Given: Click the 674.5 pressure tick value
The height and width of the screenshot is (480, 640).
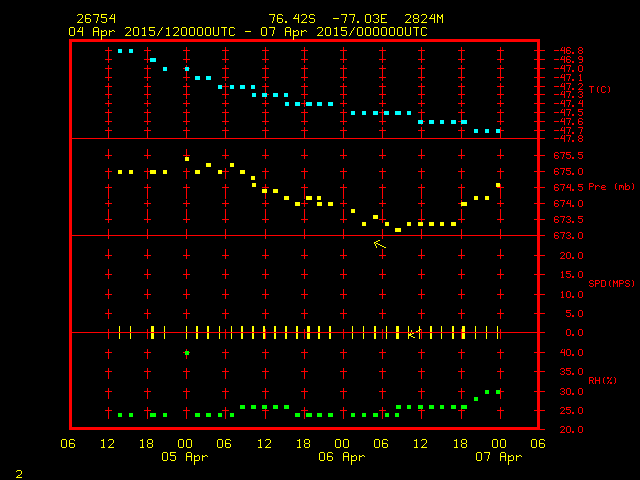Looking at the screenshot, I should (x=569, y=188).
